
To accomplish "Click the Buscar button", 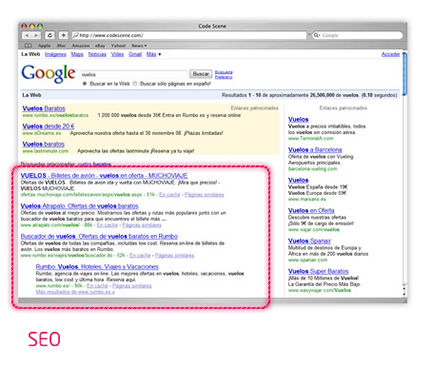I will [201, 74].
